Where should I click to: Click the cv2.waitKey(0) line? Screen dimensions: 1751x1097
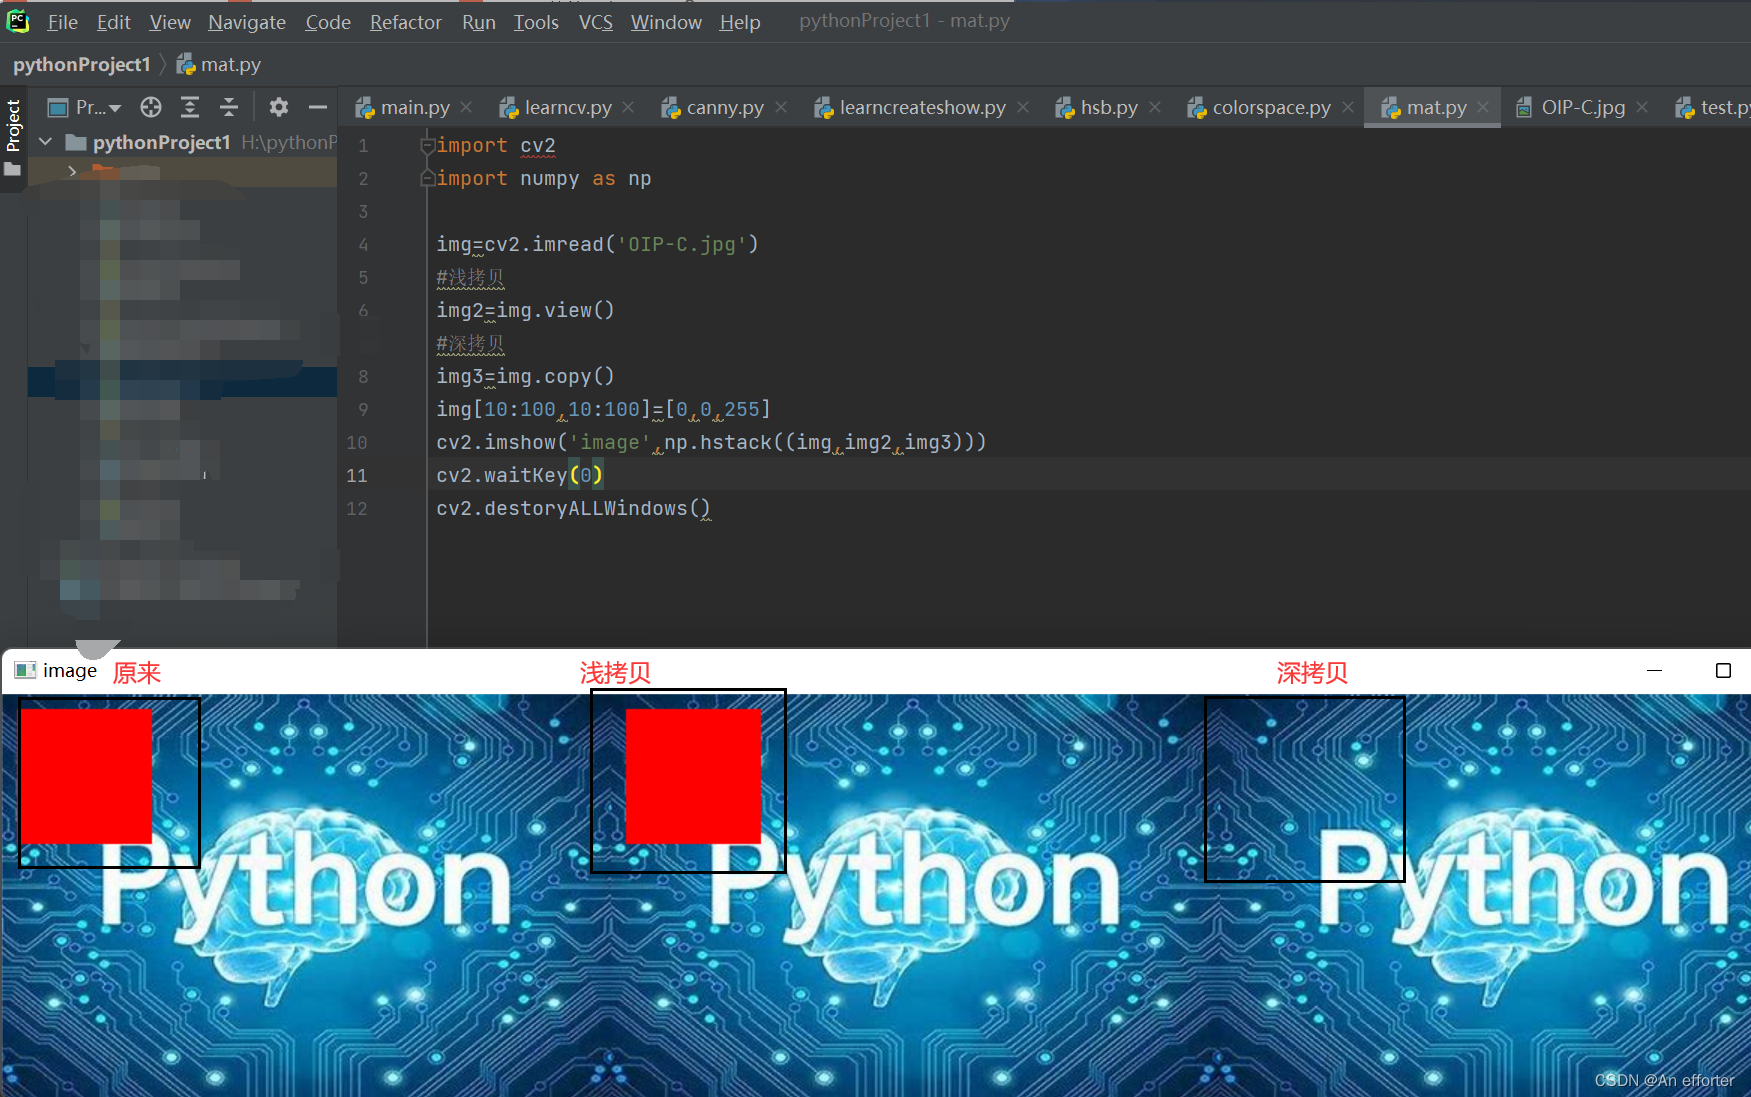pos(520,476)
